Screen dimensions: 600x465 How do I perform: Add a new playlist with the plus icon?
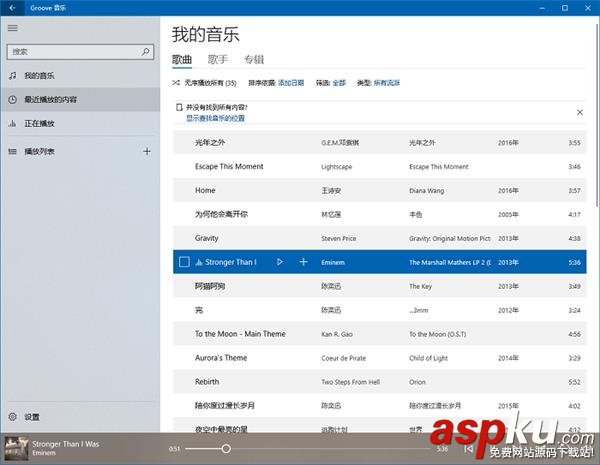(x=147, y=152)
